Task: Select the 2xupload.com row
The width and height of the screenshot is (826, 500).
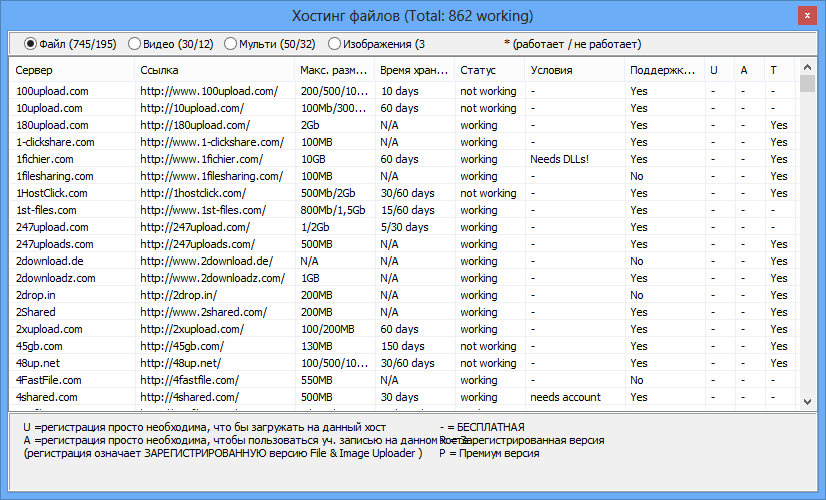Action: [x=404, y=329]
